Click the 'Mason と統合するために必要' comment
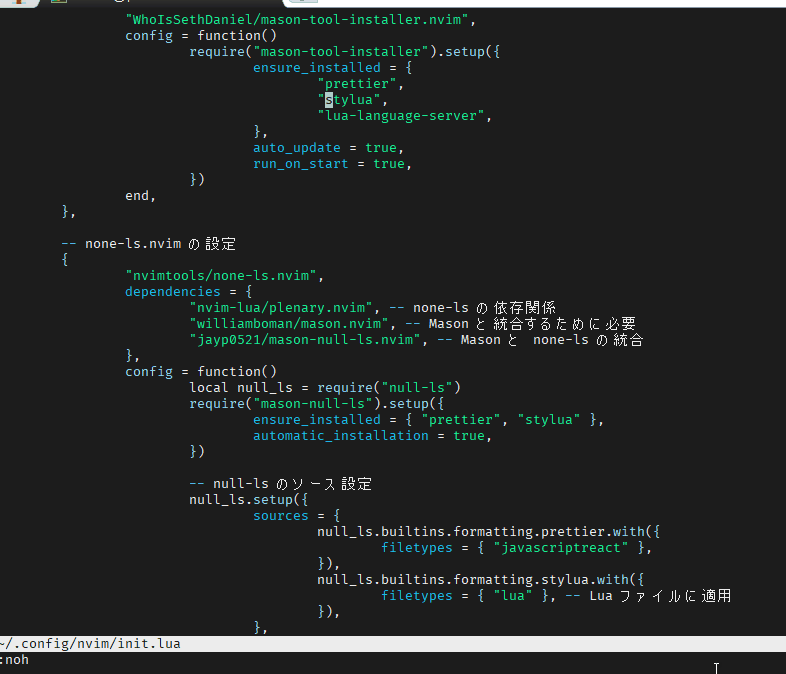This screenshot has width=786, height=674. click(x=532, y=324)
